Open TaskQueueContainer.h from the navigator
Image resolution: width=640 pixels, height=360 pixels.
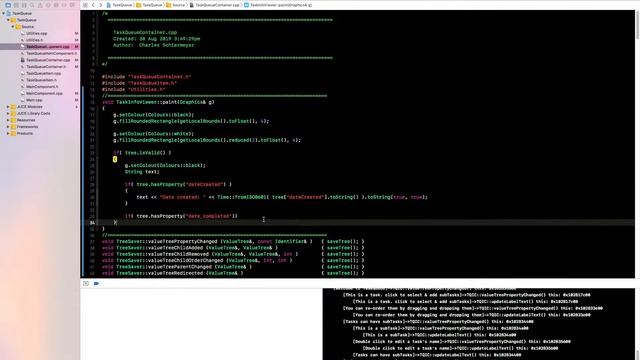[46, 67]
